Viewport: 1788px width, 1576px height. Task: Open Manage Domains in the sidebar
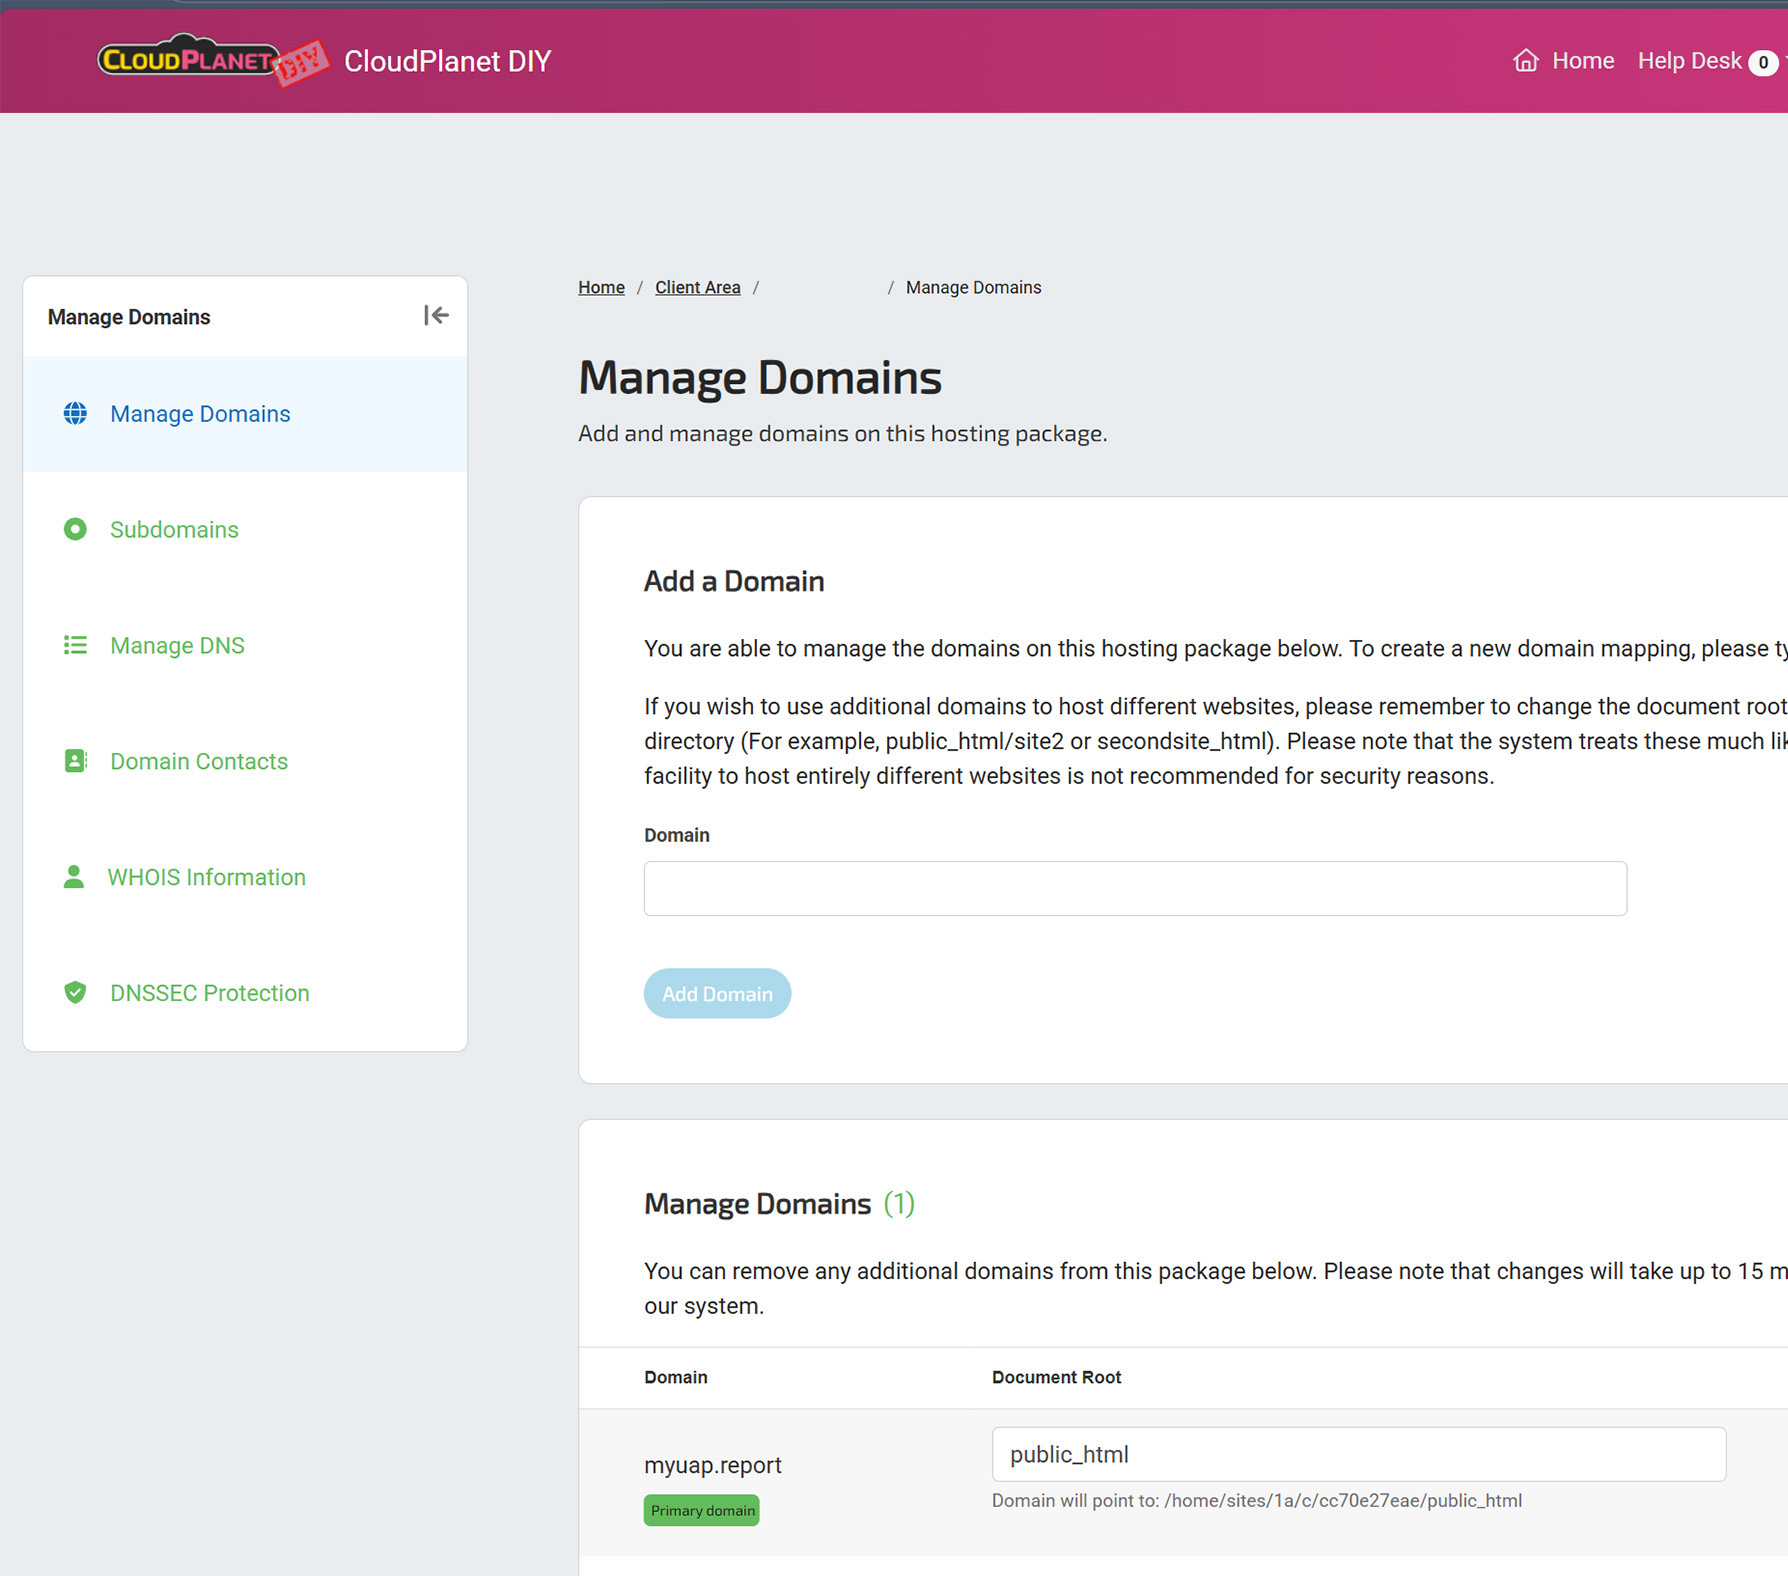tap(245, 414)
